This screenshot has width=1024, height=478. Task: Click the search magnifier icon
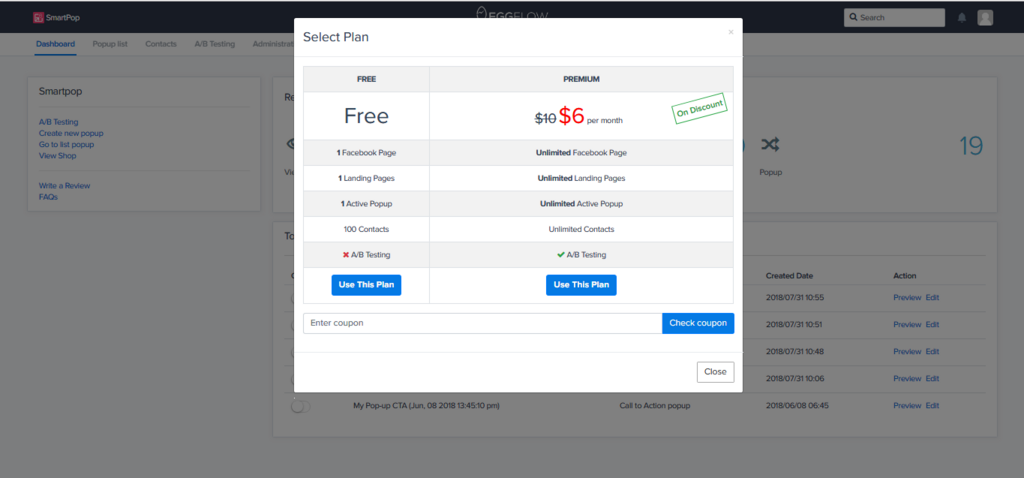coord(853,18)
